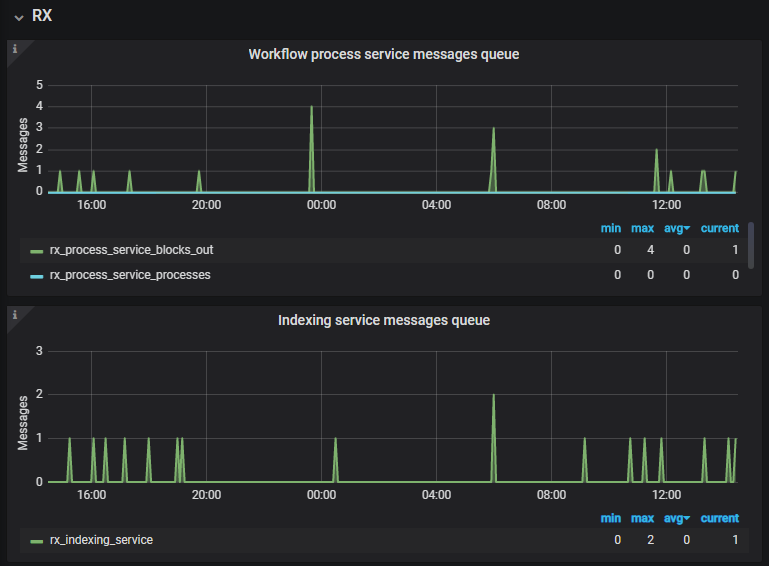Sort Workflow panel legend by avg
The image size is (769, 566).
677,228
